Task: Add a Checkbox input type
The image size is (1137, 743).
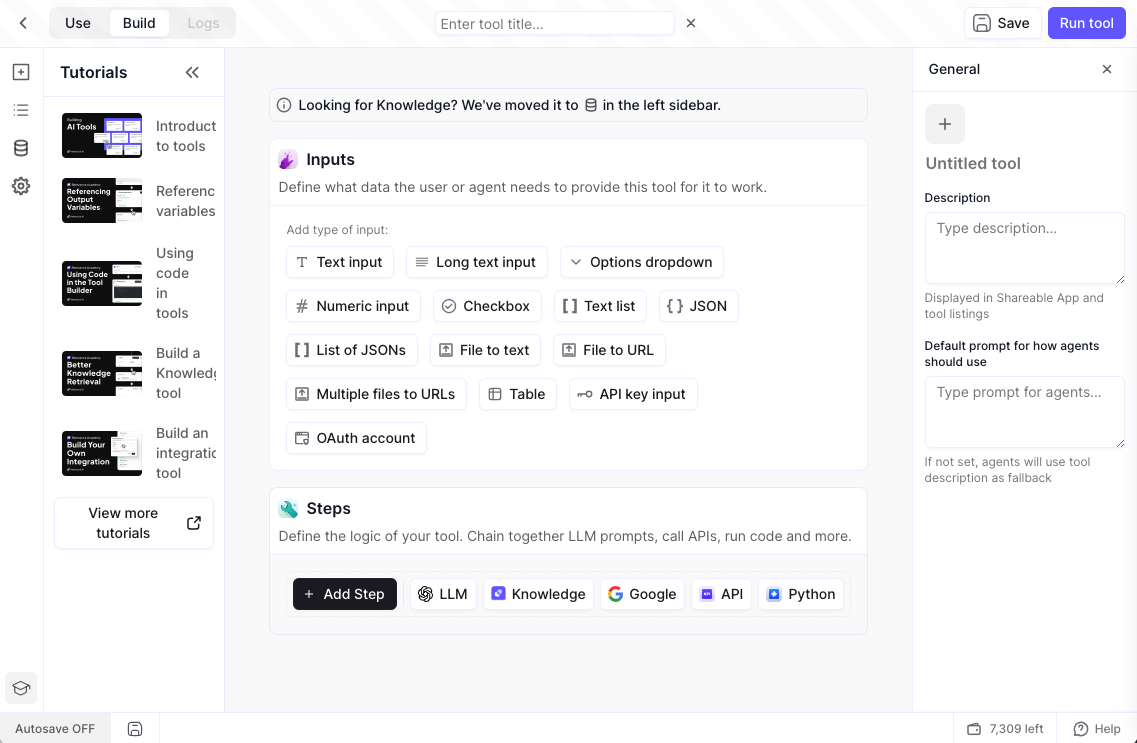Action: click(x=487, y=306)
